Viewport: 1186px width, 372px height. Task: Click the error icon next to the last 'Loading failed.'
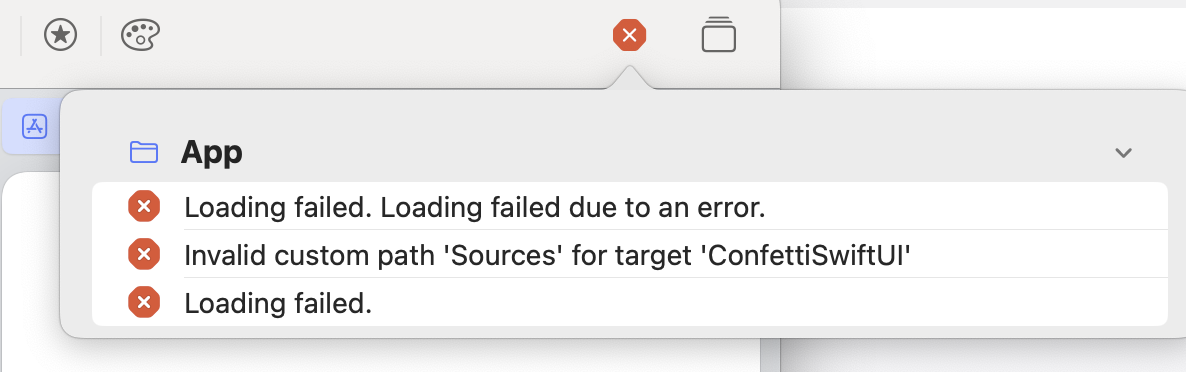point(144,302)
